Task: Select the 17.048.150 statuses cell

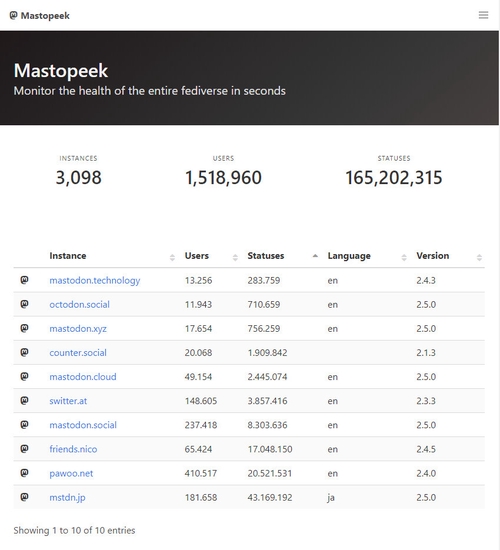Action: pos(269,449)
